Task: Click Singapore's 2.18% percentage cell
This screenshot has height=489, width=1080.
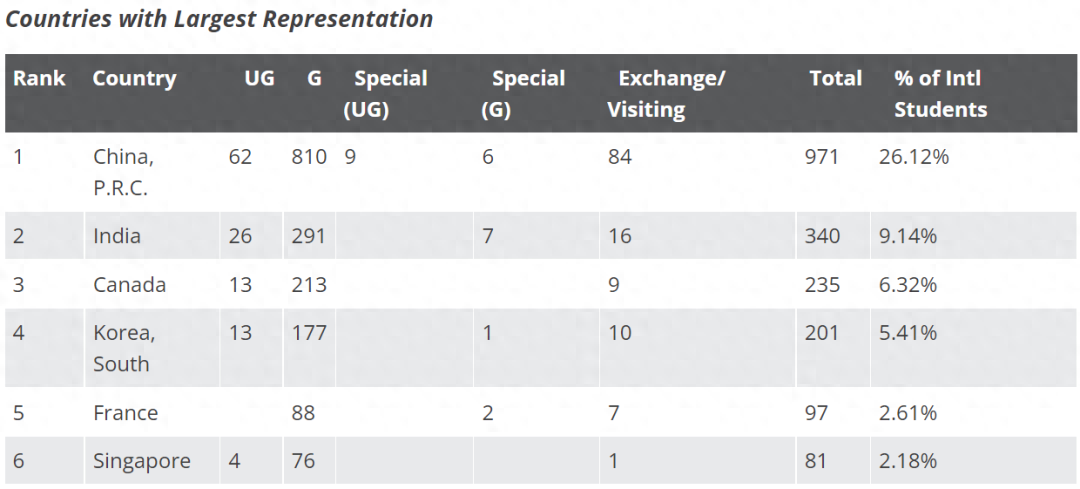Action: pos(907,461)
